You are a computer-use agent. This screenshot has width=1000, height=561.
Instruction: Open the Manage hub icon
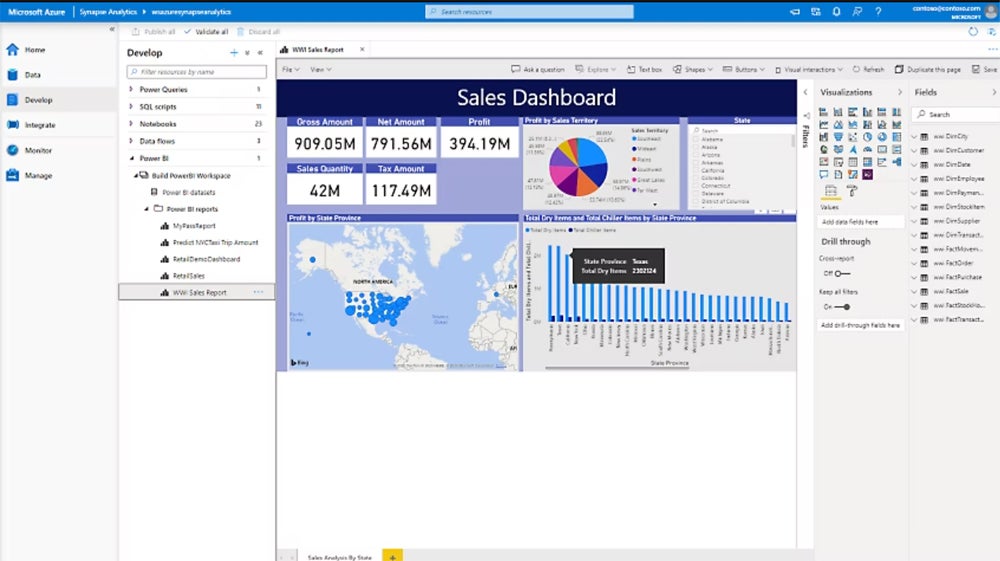pyautogui.click(x=13, y=175)
